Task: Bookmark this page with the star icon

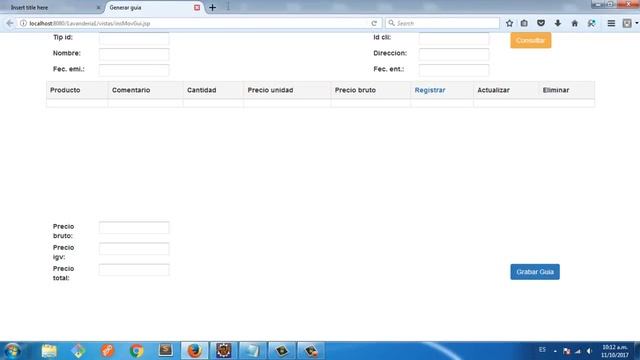Action: coord(509,23)
